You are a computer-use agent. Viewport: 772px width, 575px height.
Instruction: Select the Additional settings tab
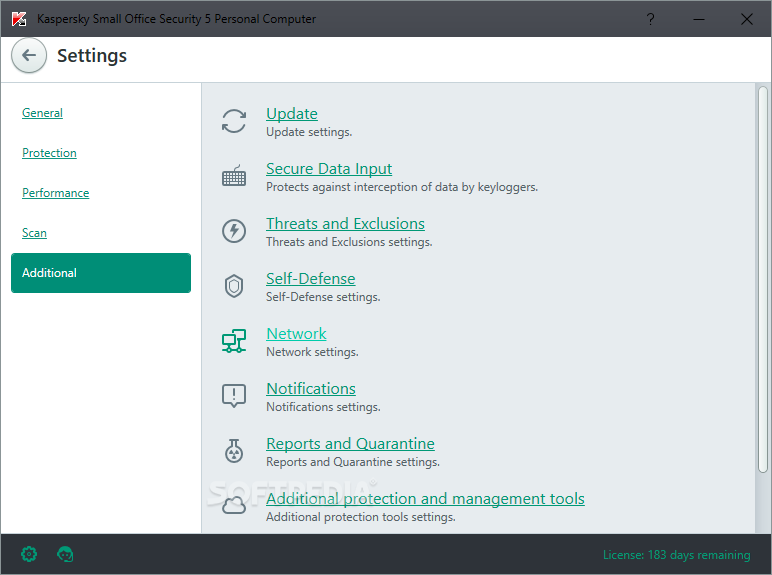pyautogui.click(x=101, y=273)
